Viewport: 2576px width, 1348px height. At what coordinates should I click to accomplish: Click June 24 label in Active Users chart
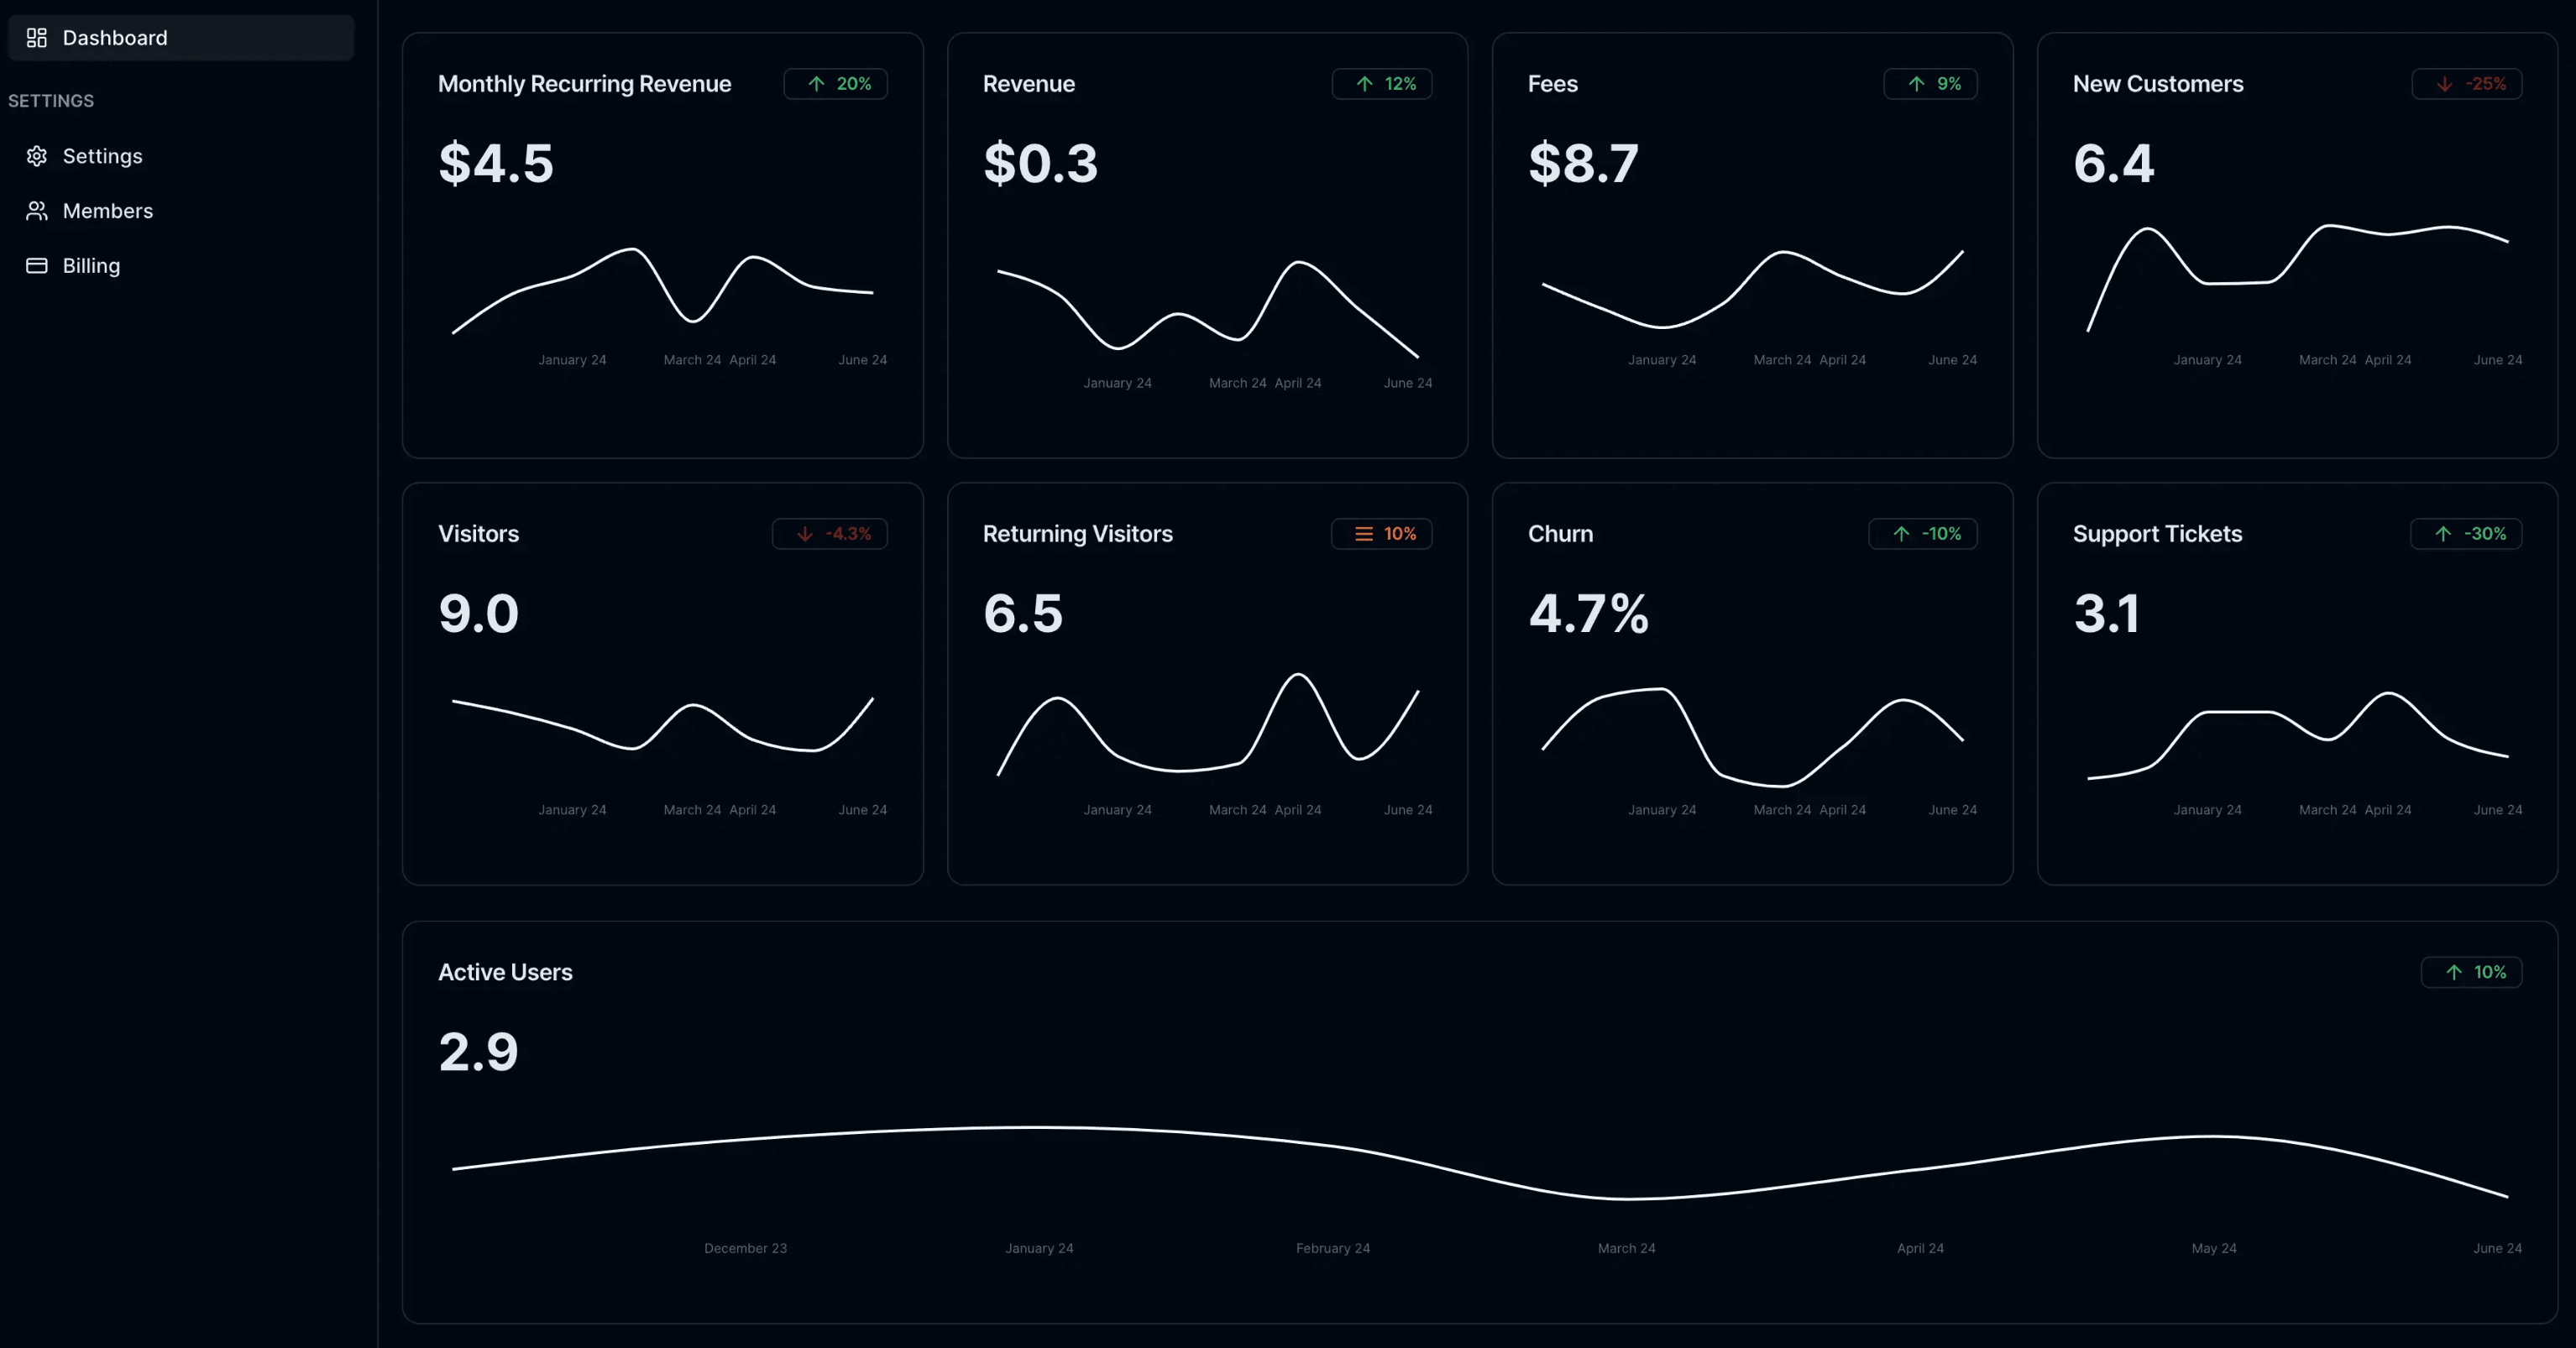2497,1248
